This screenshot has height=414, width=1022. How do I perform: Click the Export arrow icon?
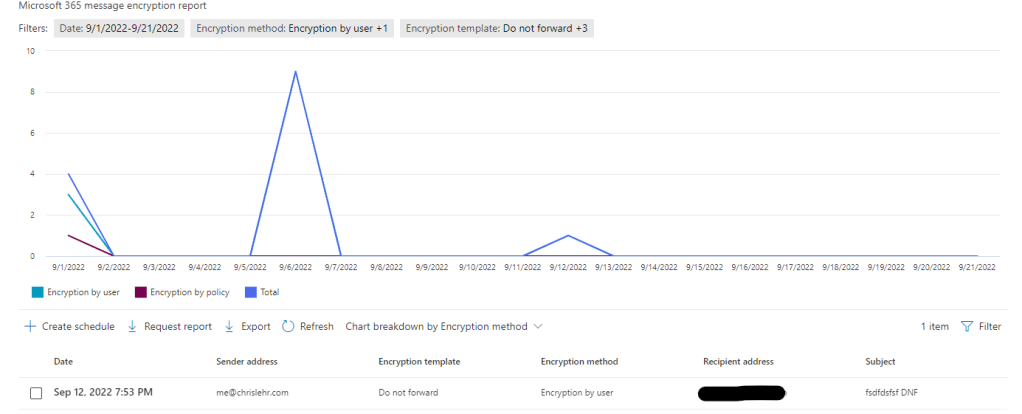[229, 326]
